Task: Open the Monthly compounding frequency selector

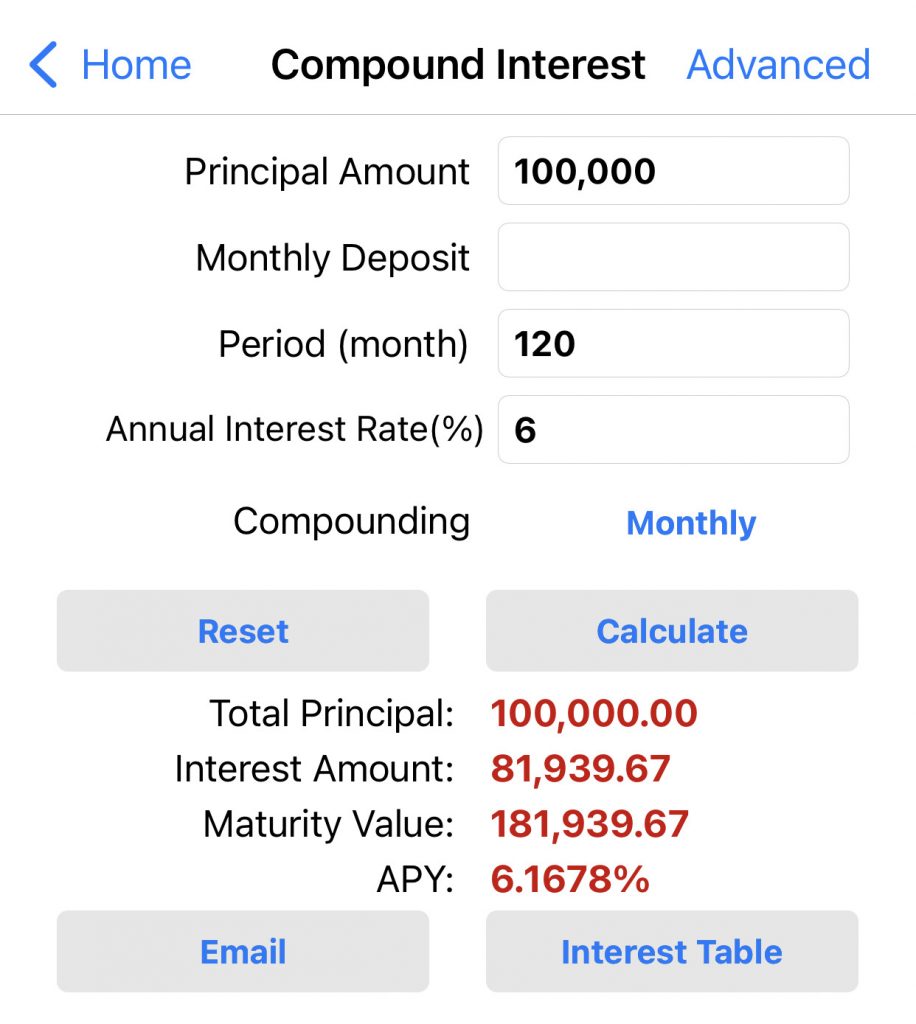Action: click(x=691, y=523)
